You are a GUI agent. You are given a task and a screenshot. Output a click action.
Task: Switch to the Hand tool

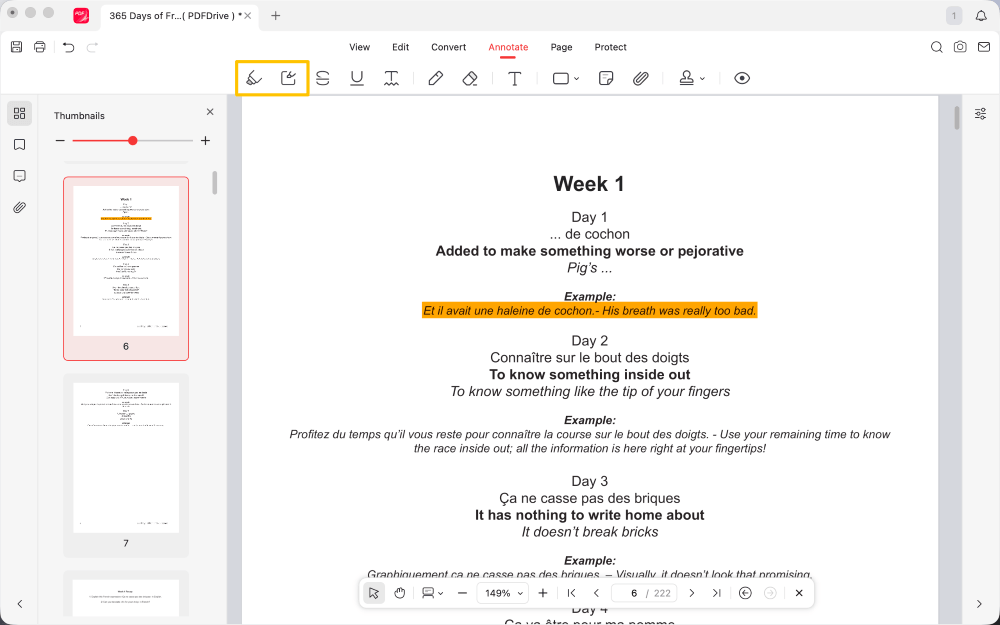[x=399, y=592]
